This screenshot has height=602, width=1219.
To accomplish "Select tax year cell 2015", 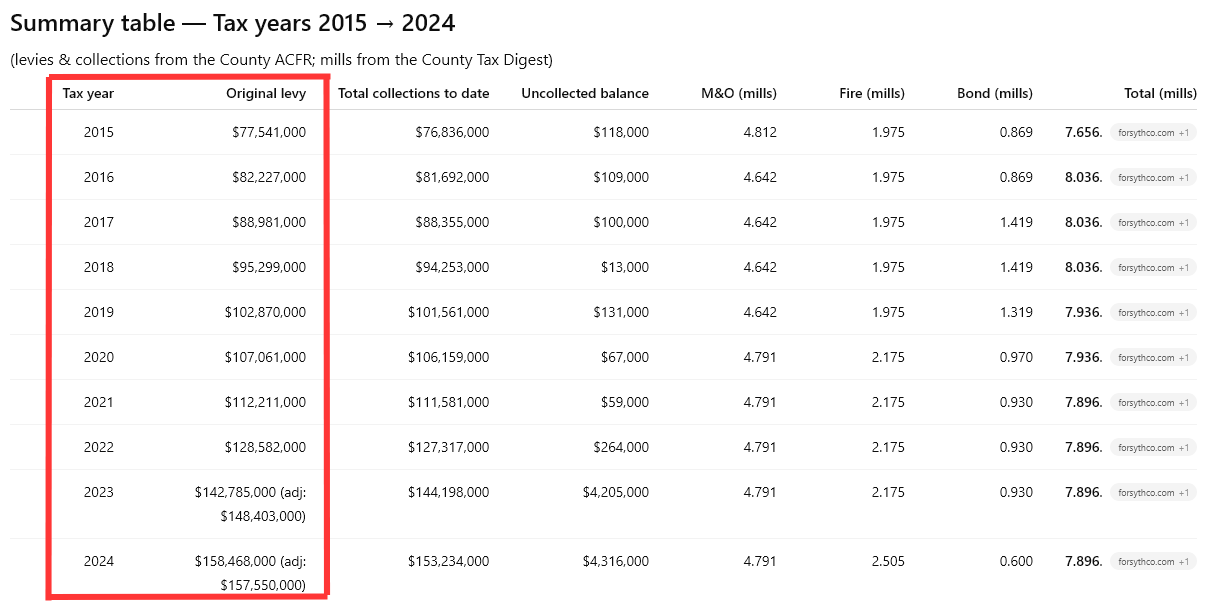I will tap(99, 132).
